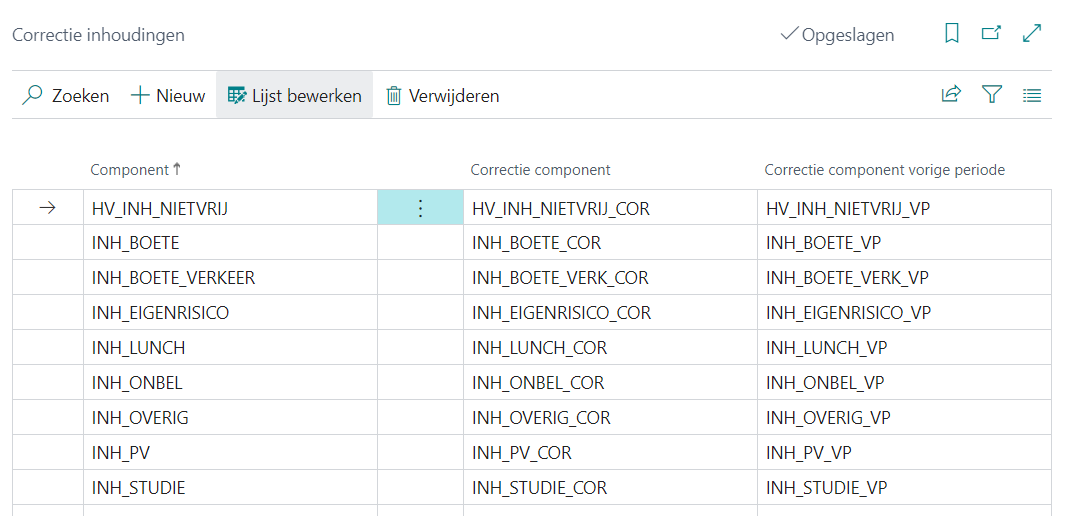Viewport: 1065px width, 516px height.
Task: Click the bookmark icon in header
Action: click(952, 34)
